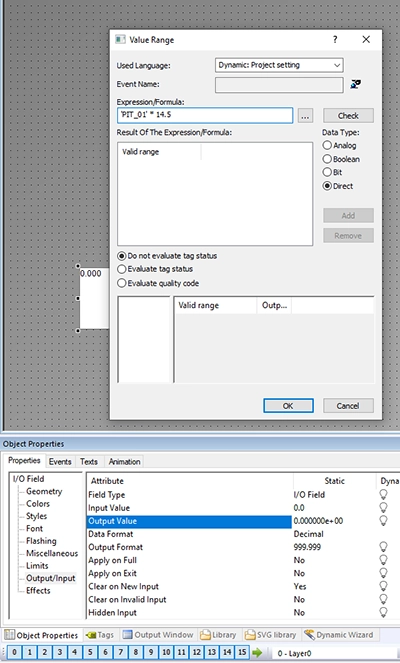Click the Valid range column header in result list
Screen dimensions: 400x663
tap(159, 152)
